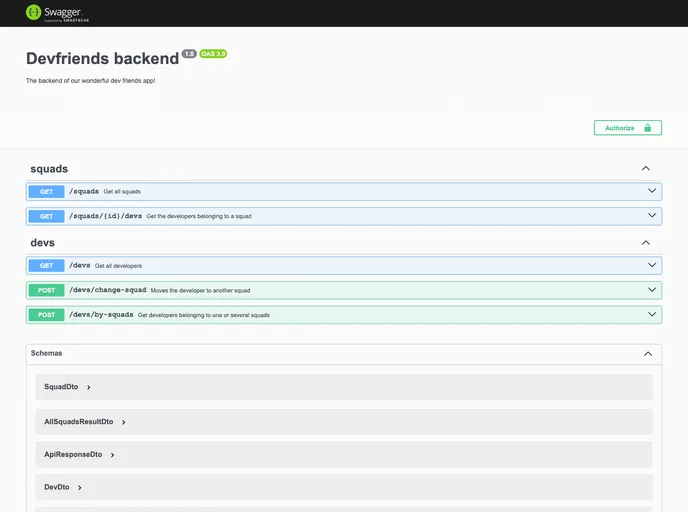Open the devs tag heading
The width and height of the screenshot is (688, 512).
click(x=42, y=243)
